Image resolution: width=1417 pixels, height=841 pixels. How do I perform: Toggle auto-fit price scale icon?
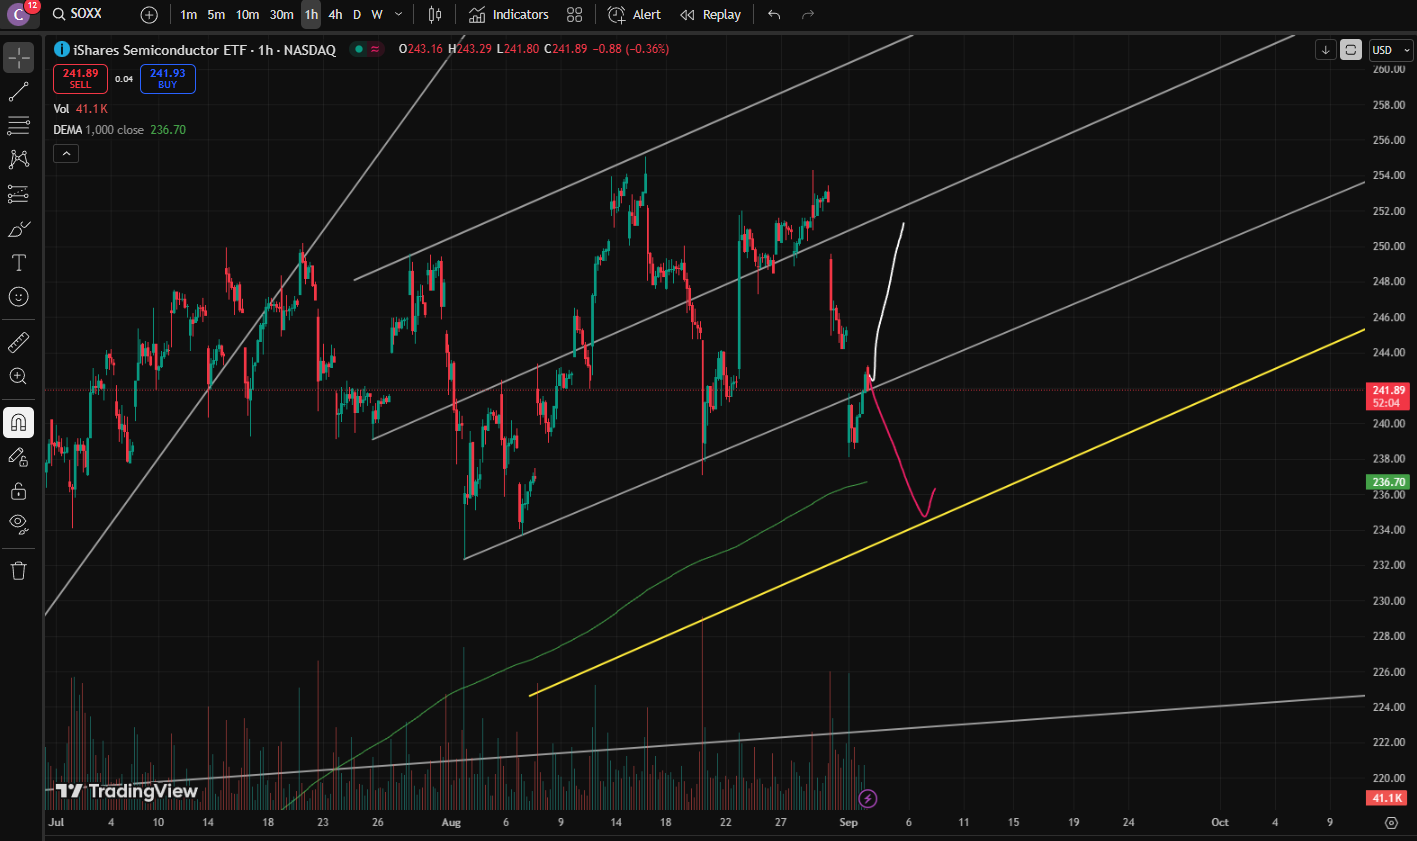1351,50
